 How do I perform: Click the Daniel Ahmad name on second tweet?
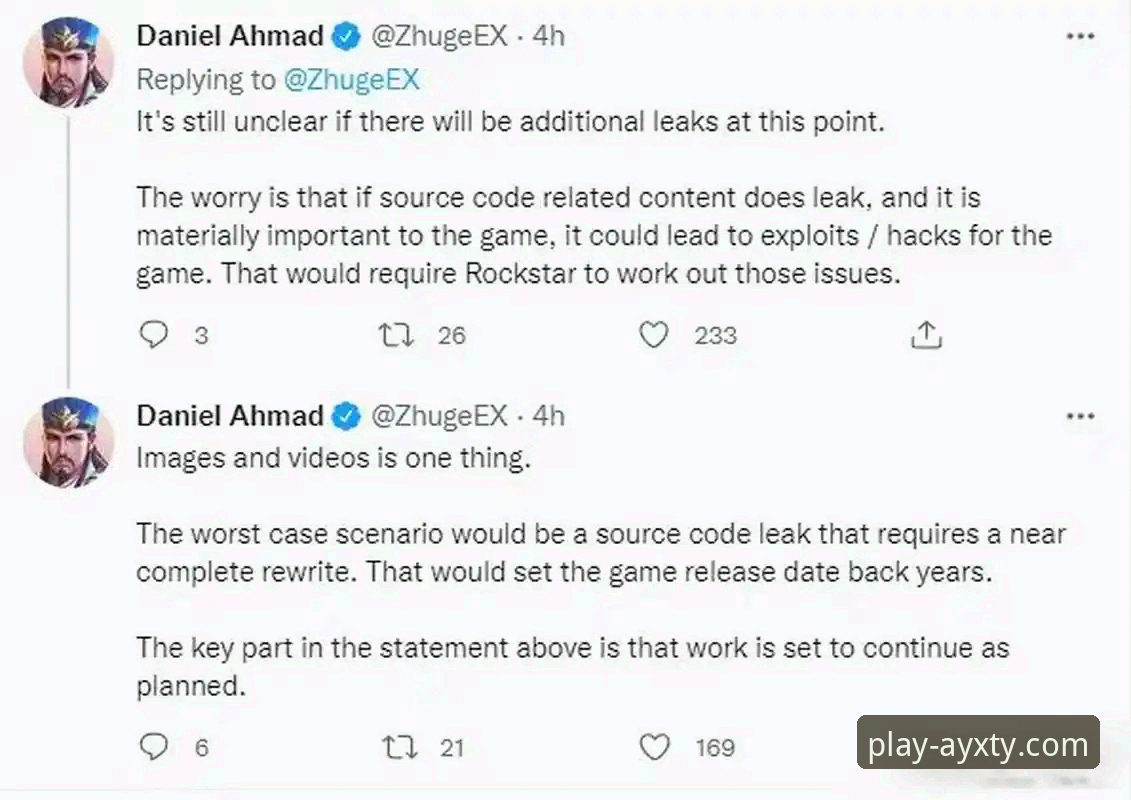230,416
